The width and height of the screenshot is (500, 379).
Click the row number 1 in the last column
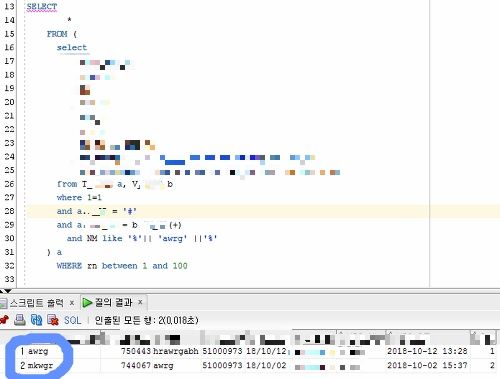coord(492,351)
